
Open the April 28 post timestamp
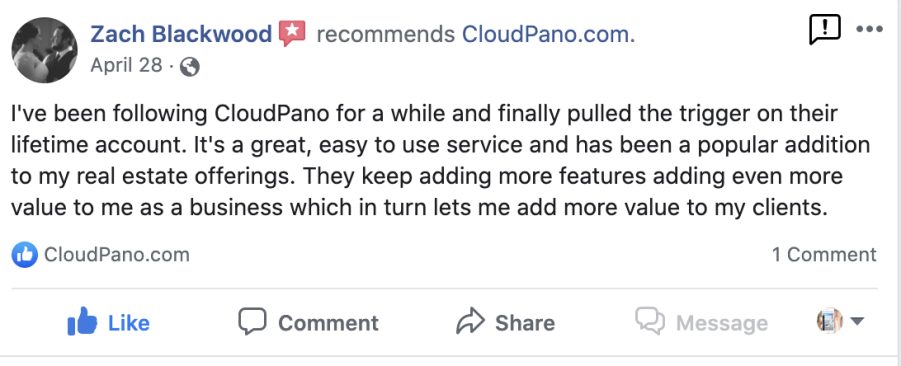[126, 65]
